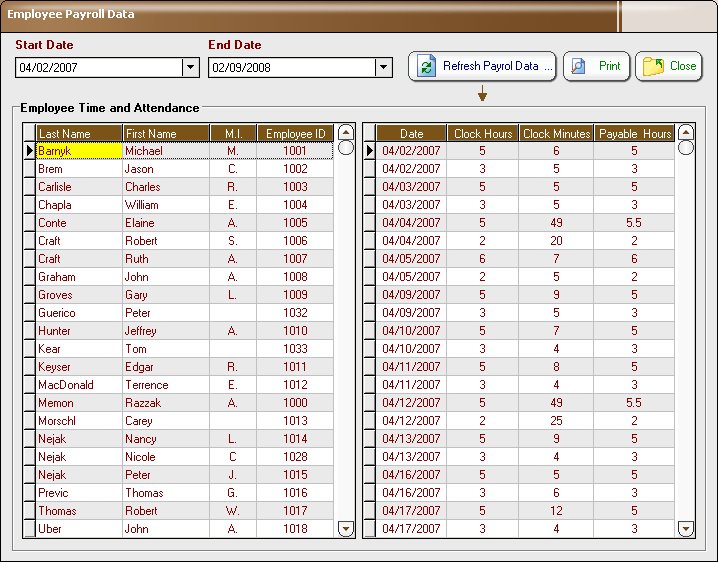
Task: Click the Employee ID column header
Action: tap(295, 133)
